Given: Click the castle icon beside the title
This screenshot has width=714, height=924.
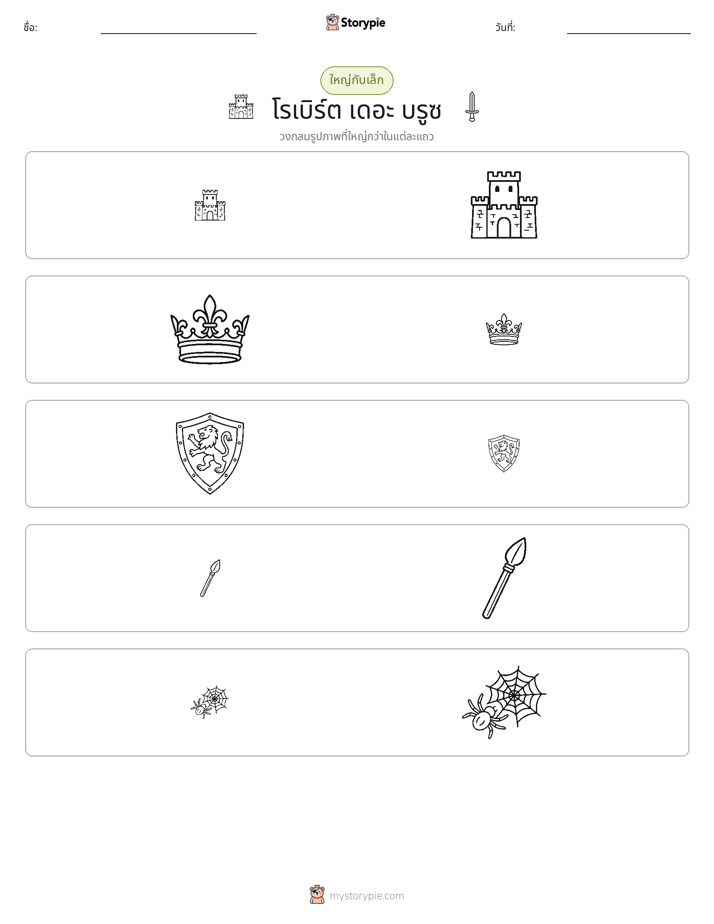Looking at the screenshot, I should click(241, 107).
